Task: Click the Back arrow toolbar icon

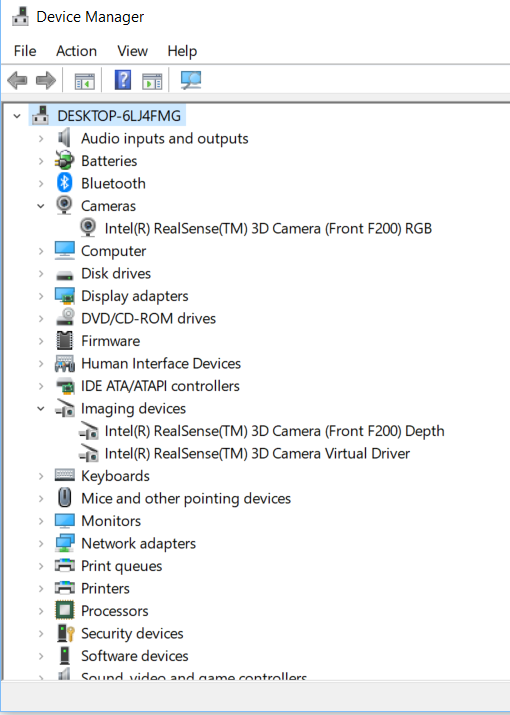Action: coord(17,80)
